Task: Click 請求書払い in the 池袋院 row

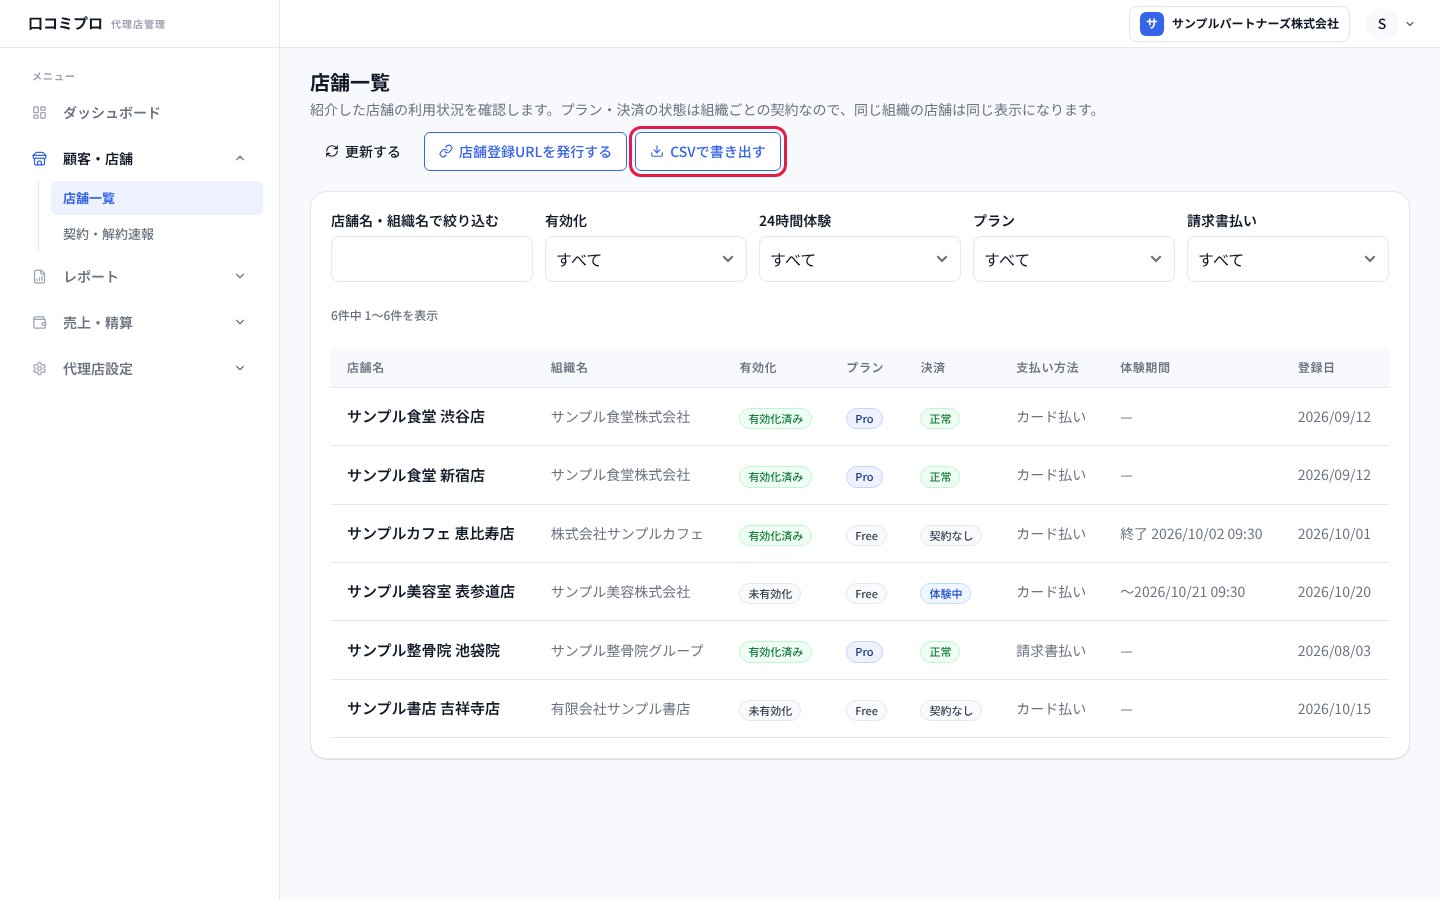Action: 1051,651
